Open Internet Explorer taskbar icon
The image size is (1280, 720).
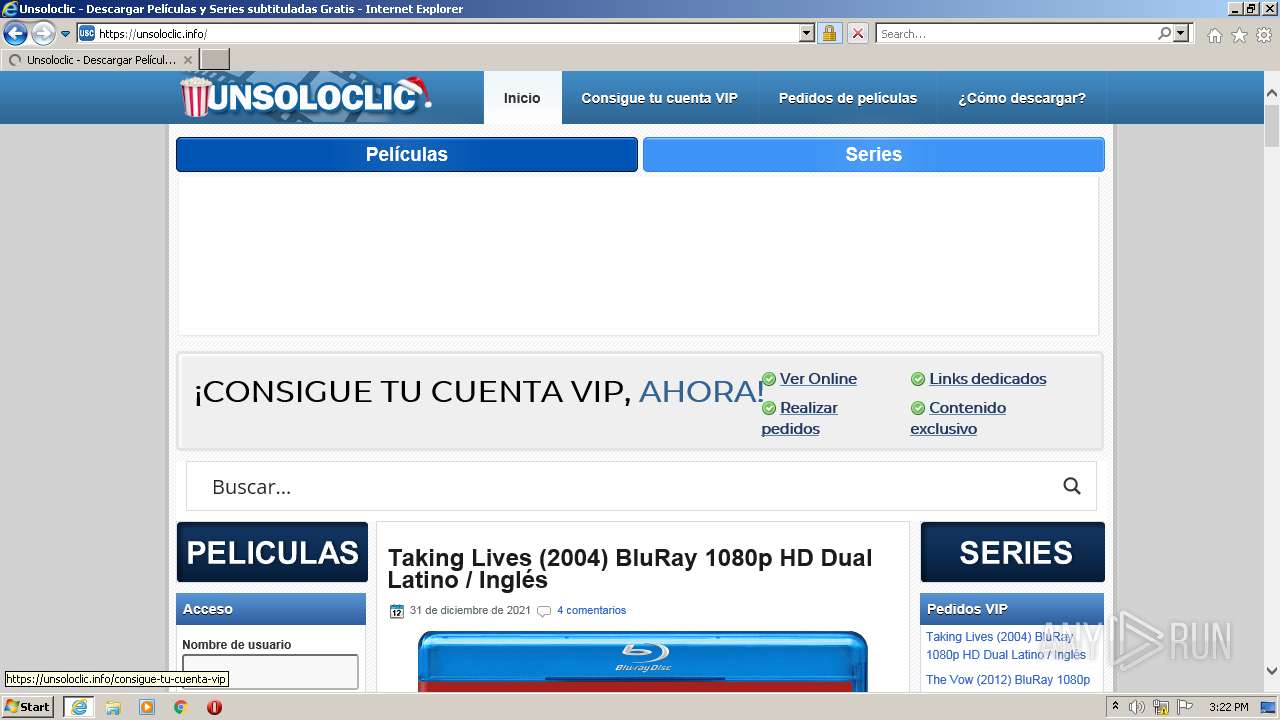pyautogui.click(x=78, y=707)
